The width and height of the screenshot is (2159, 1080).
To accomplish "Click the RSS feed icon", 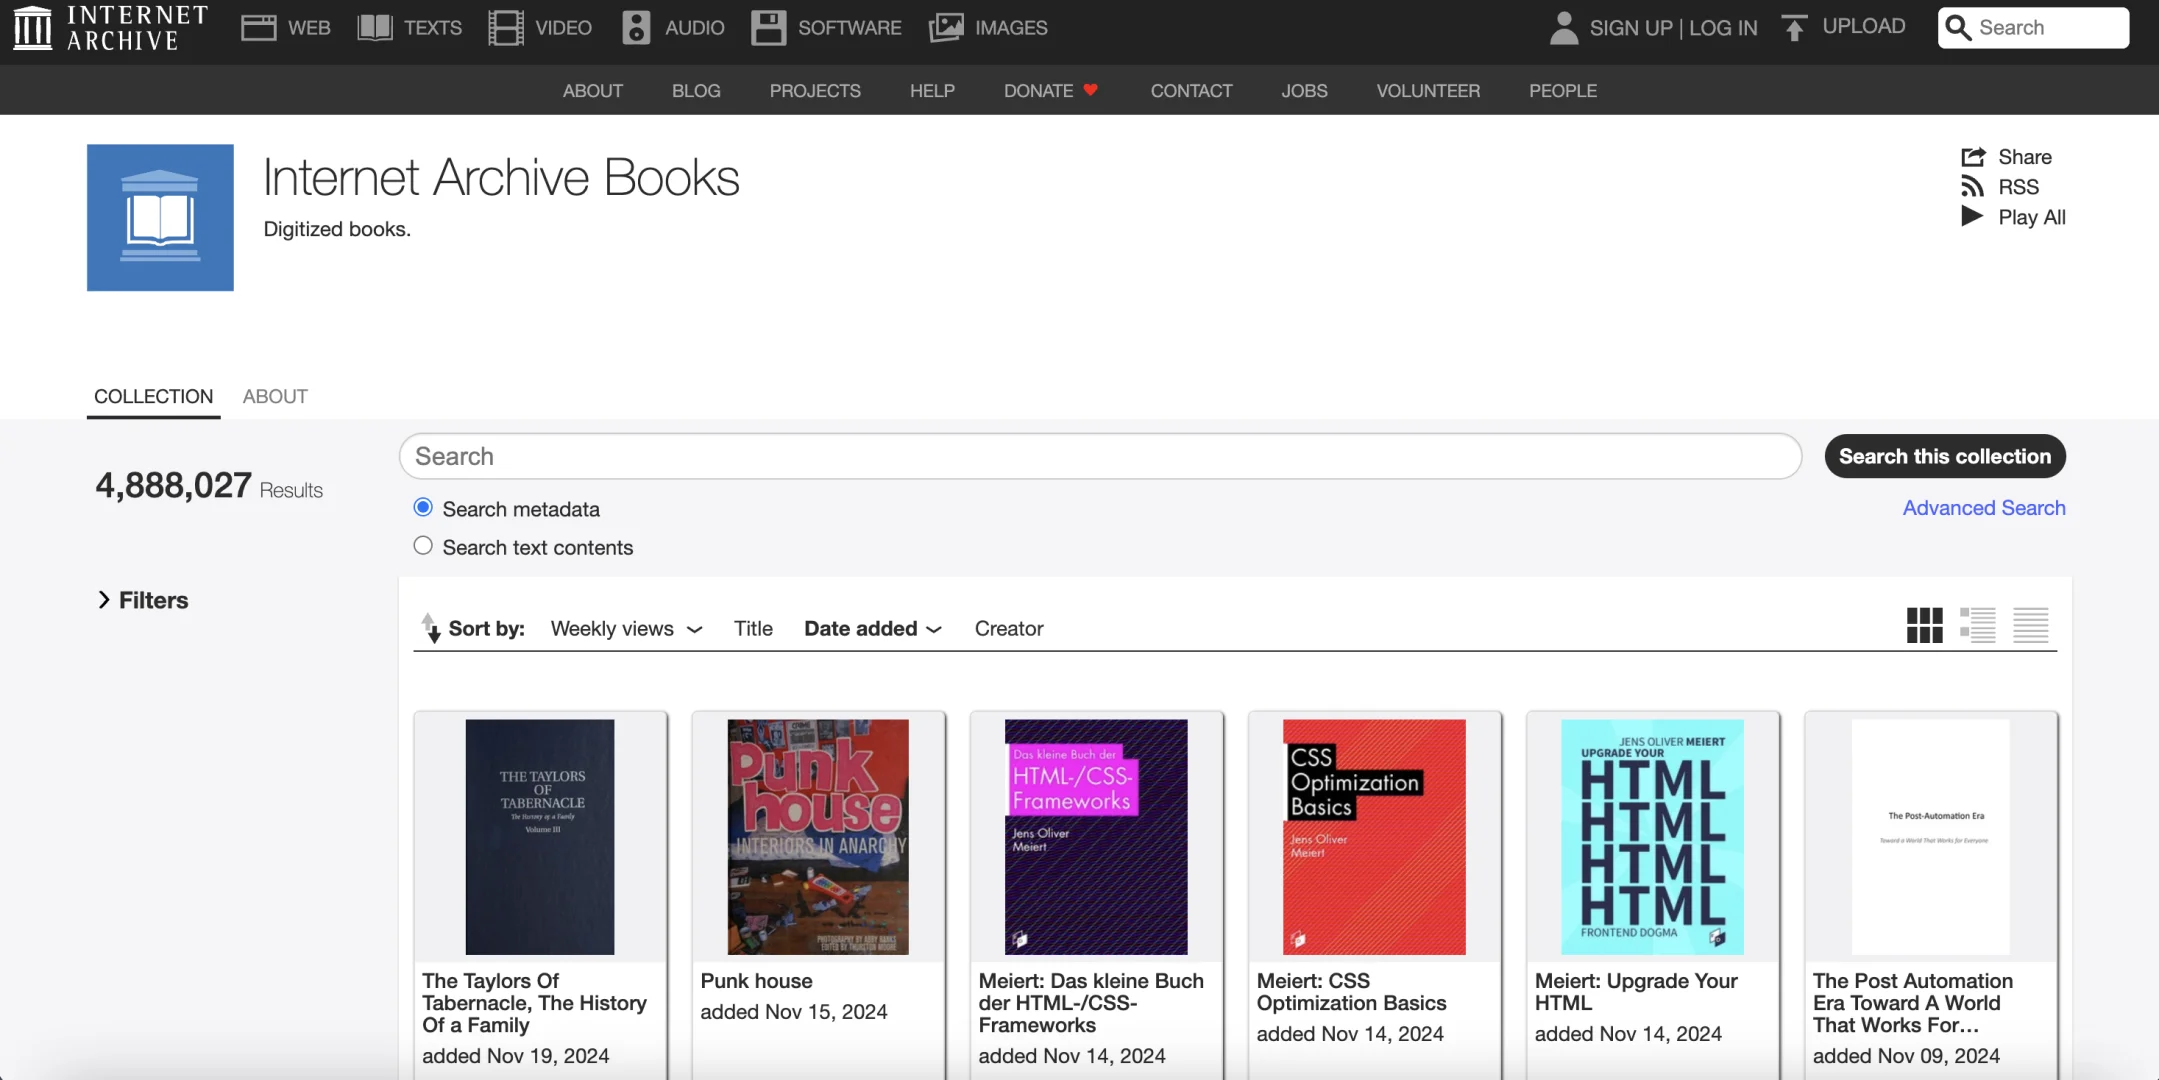I will 1972,187.
